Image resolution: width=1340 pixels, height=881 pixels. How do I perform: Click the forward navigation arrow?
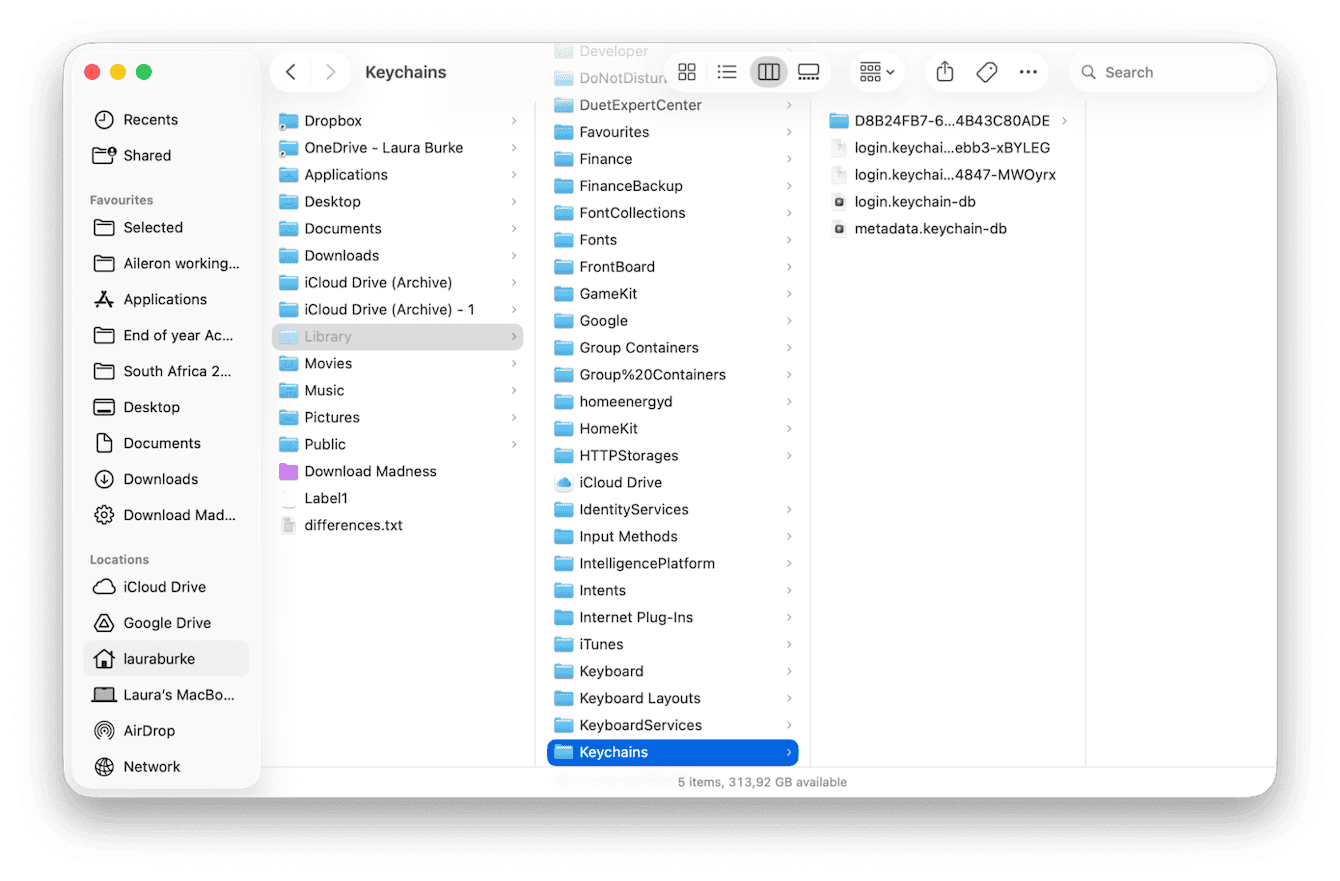click(x=330, y=71)
